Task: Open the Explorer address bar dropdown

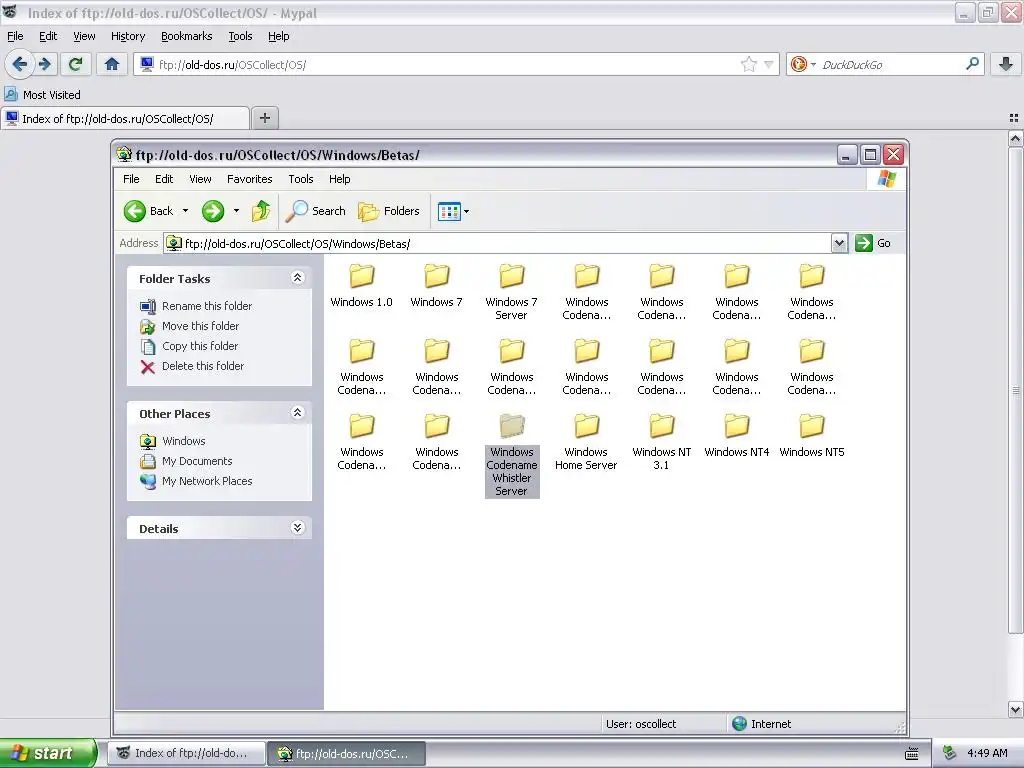Action: click(839, 244)
